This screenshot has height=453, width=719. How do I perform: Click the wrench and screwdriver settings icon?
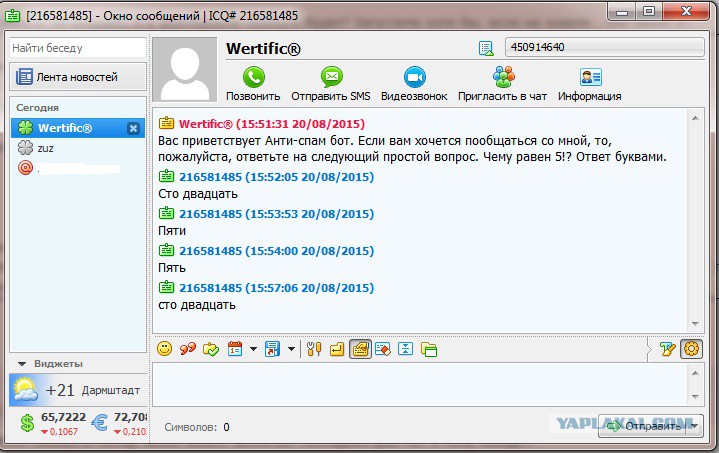click(314, 349)
